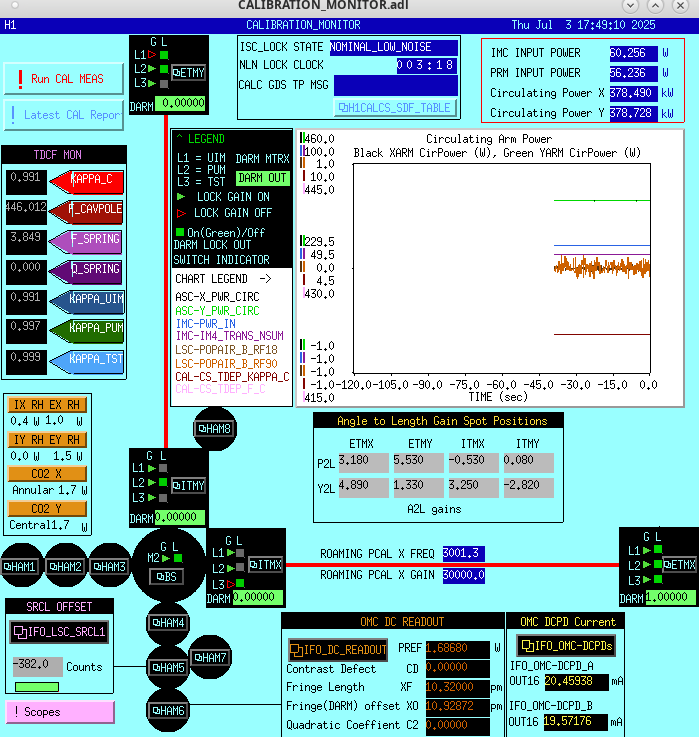This screenshot has height=737, width=699.
Task: Click the KAPPA_C red arrow indicator
Action: coord(87,182)
